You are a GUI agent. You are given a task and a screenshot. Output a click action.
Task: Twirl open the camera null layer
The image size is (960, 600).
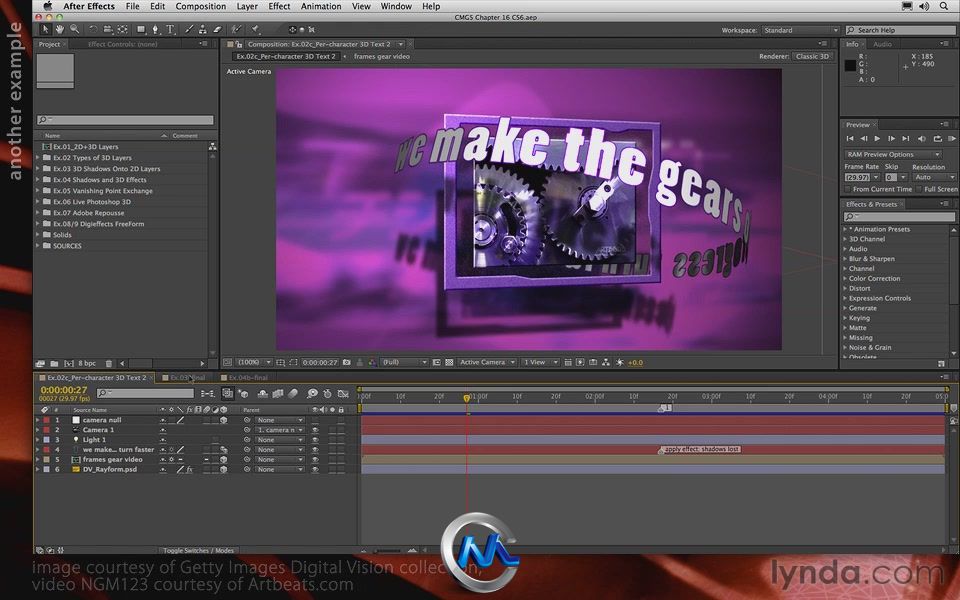tap(38, 420)
